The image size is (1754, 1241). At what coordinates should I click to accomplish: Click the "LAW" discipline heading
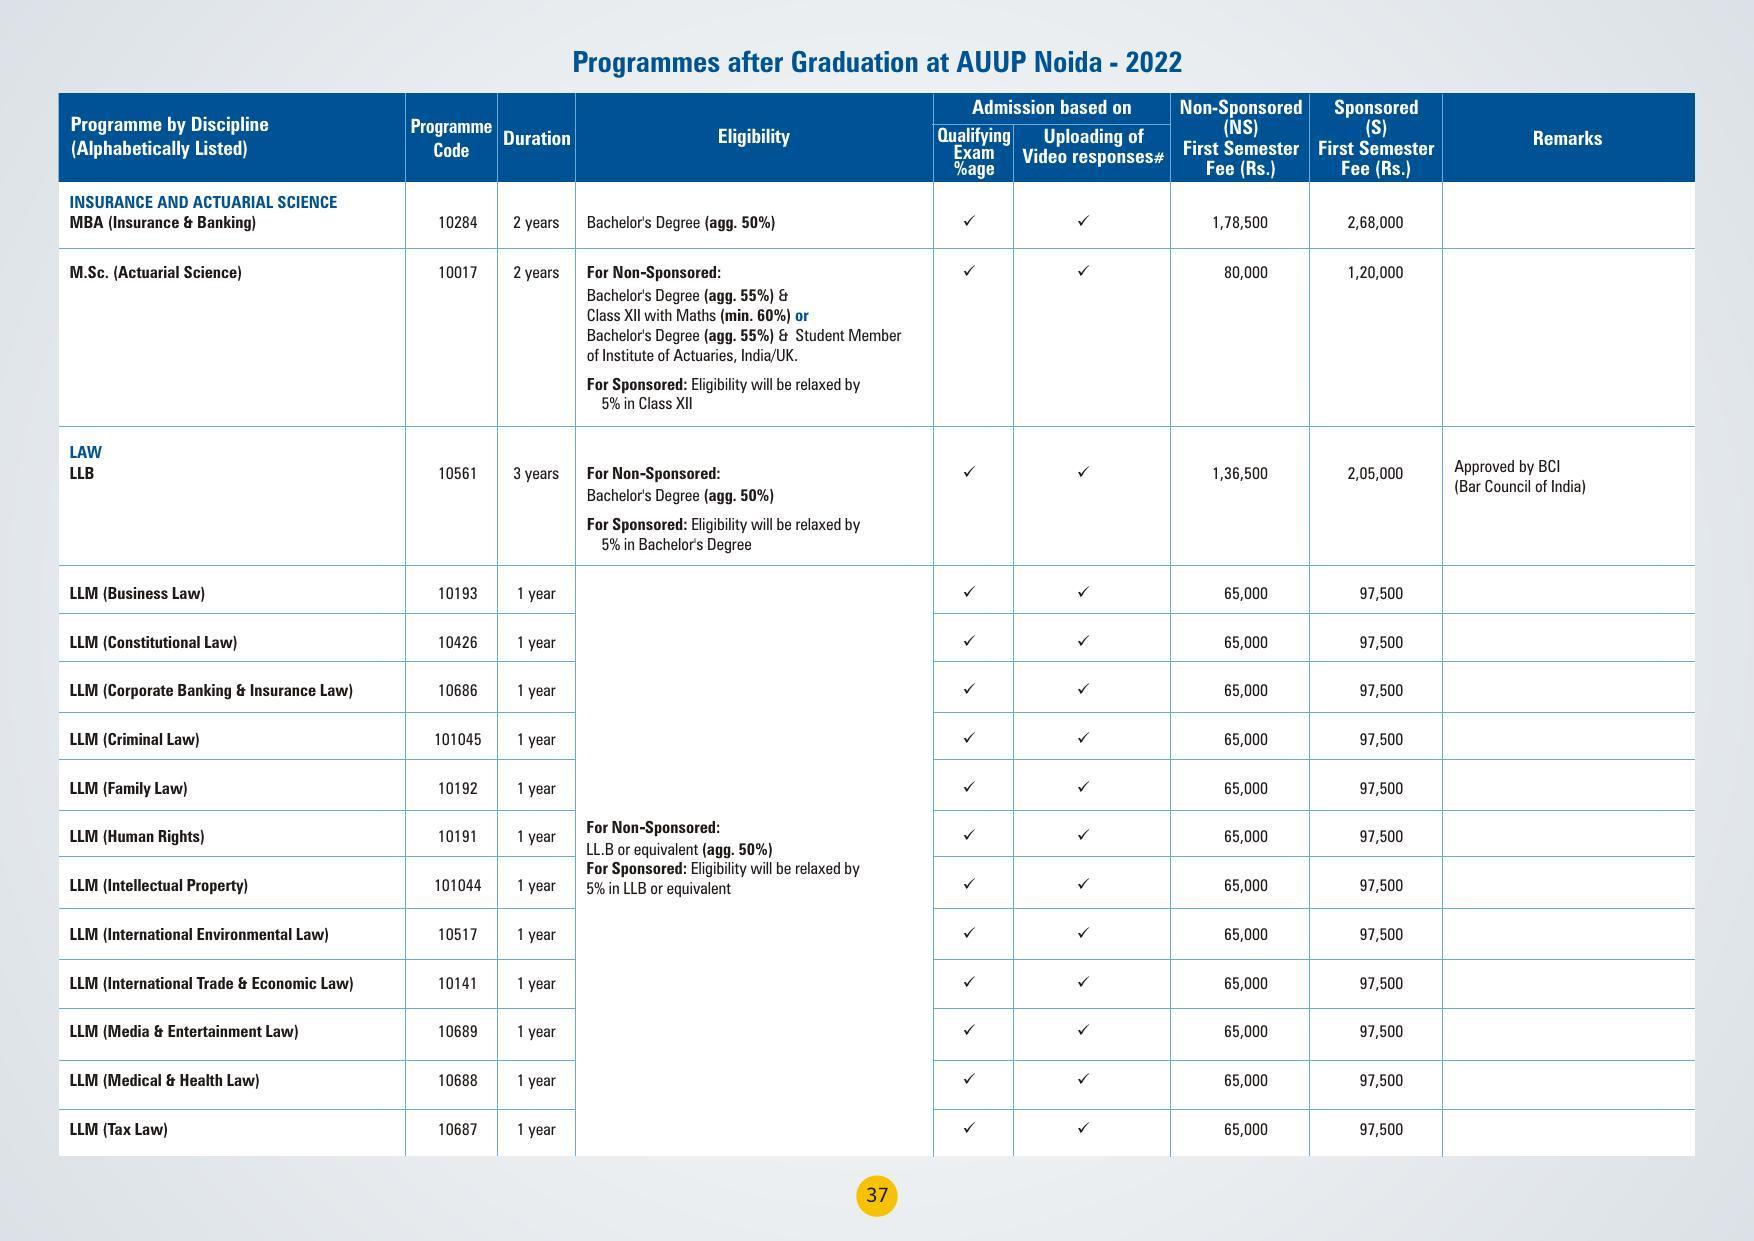(86, 452)
